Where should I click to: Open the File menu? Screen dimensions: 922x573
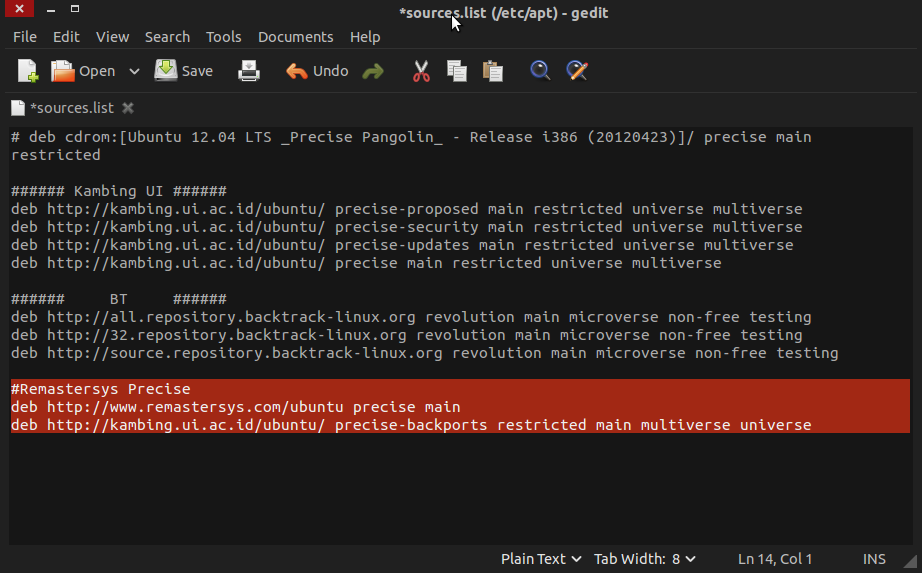click(25, 36)
